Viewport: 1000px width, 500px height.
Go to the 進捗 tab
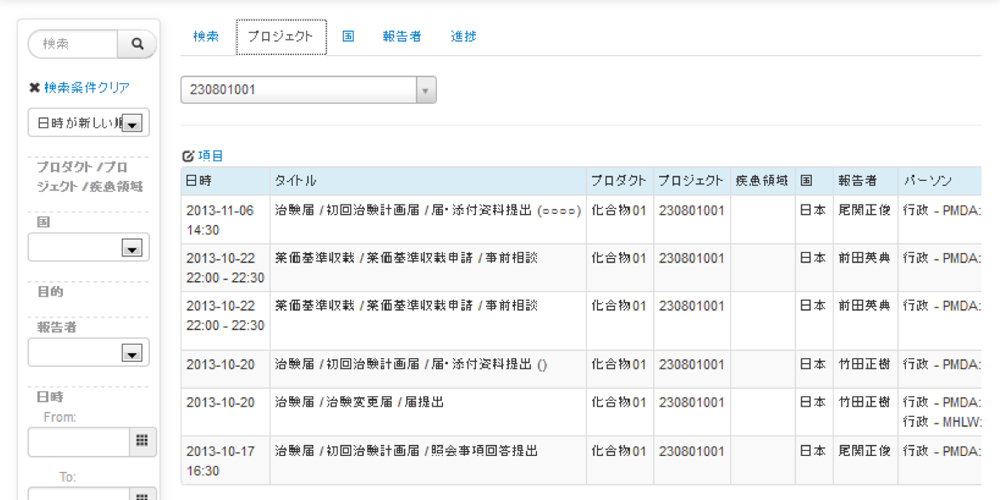[463, 36]
